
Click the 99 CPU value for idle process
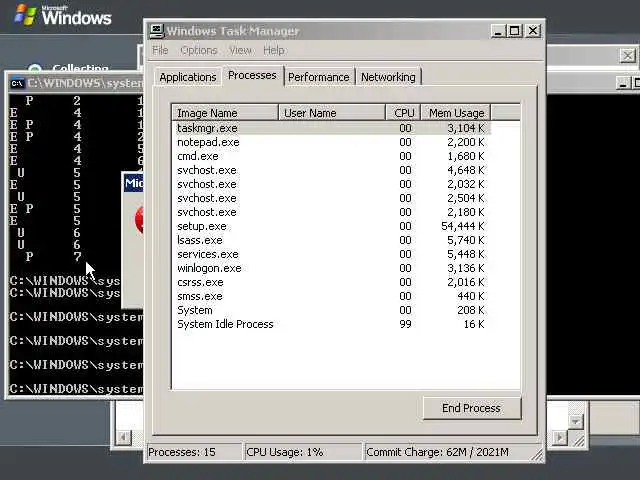[x=405, y=324]
